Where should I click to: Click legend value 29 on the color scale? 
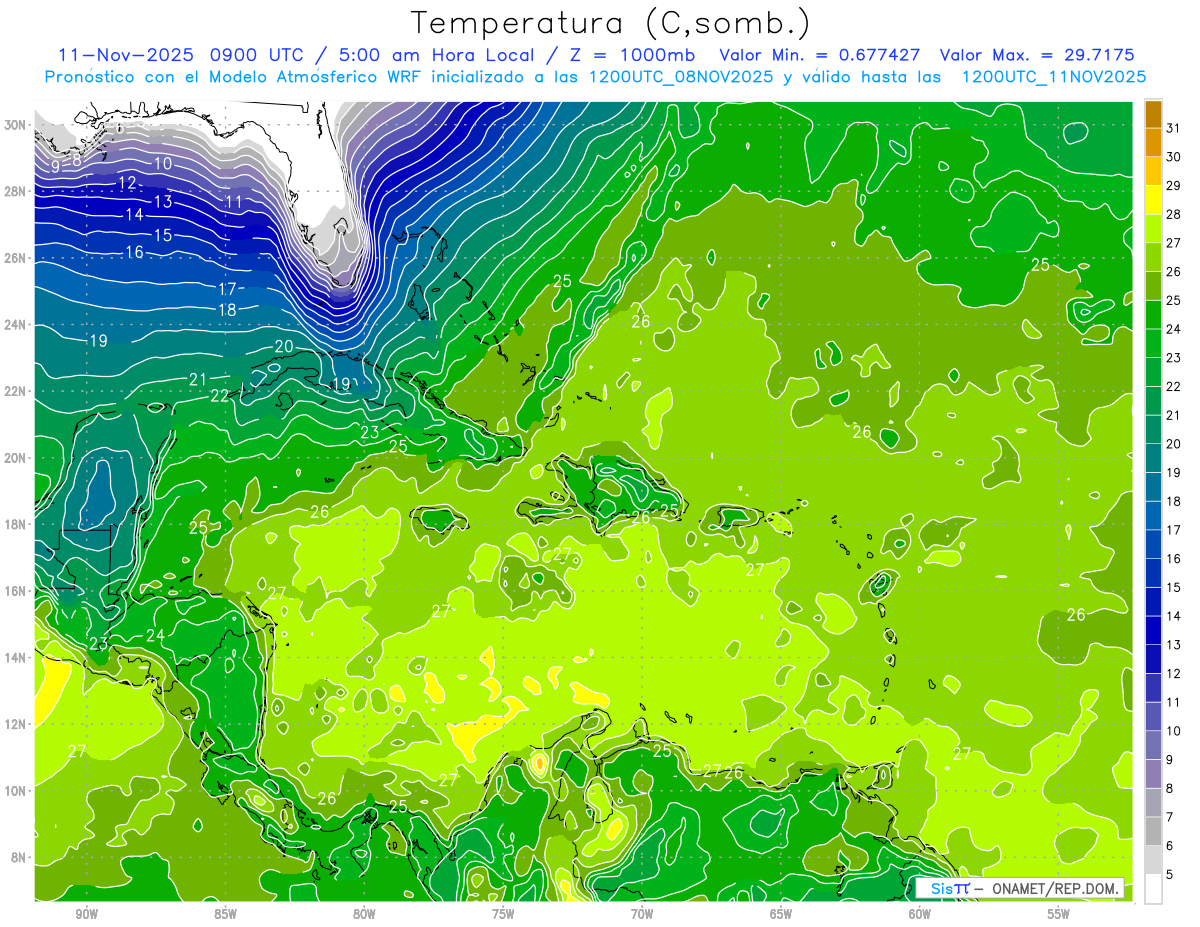pyautogui.click(x=1174, y=185)
